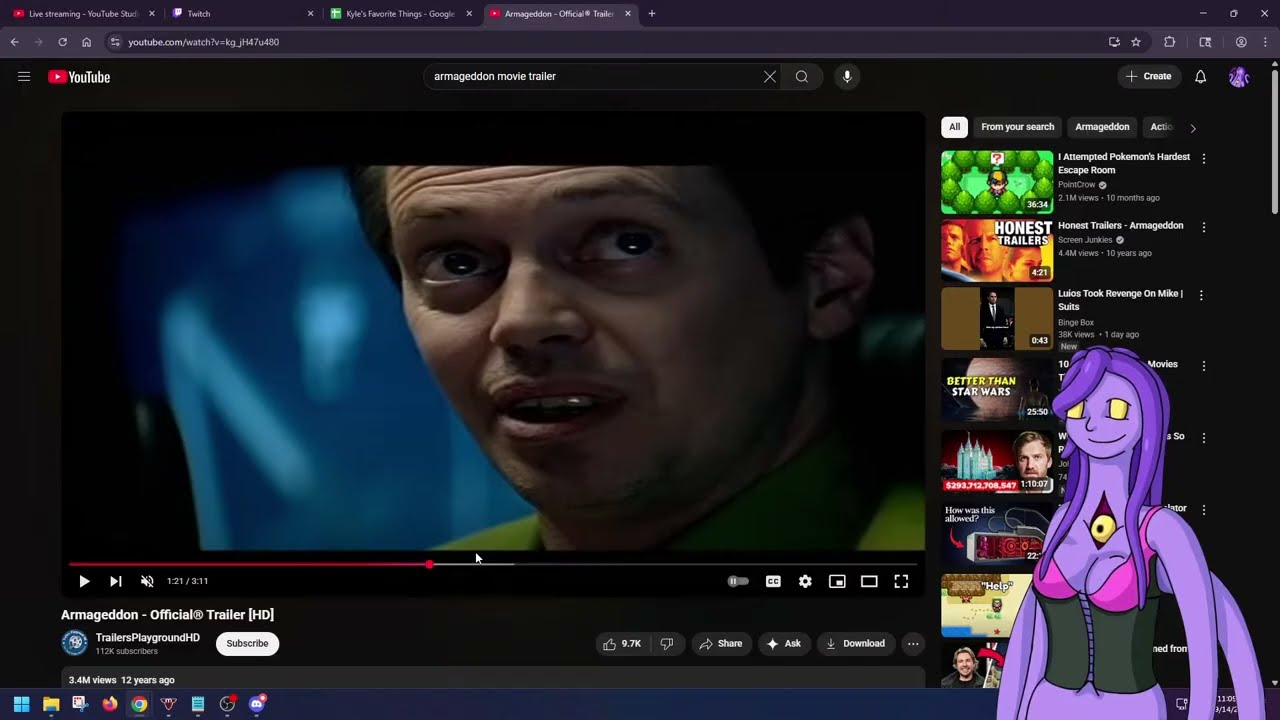
Task: Open Chrome extensions puzzle icon
Action: click(1169, 42)
